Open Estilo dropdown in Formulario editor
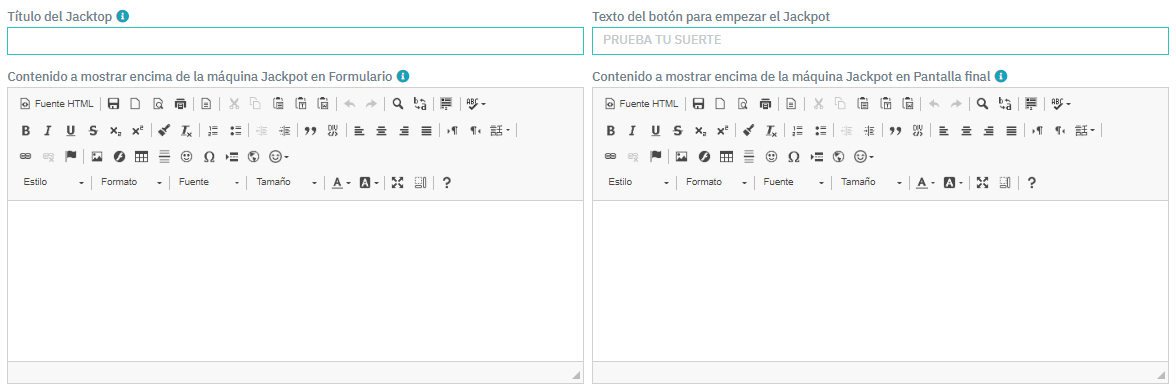Screen dimensions: 1176x392 53,182
